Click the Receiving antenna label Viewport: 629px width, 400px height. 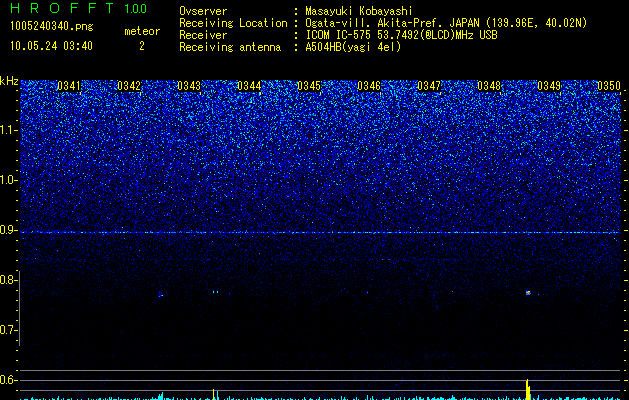[x=230, y=47]
